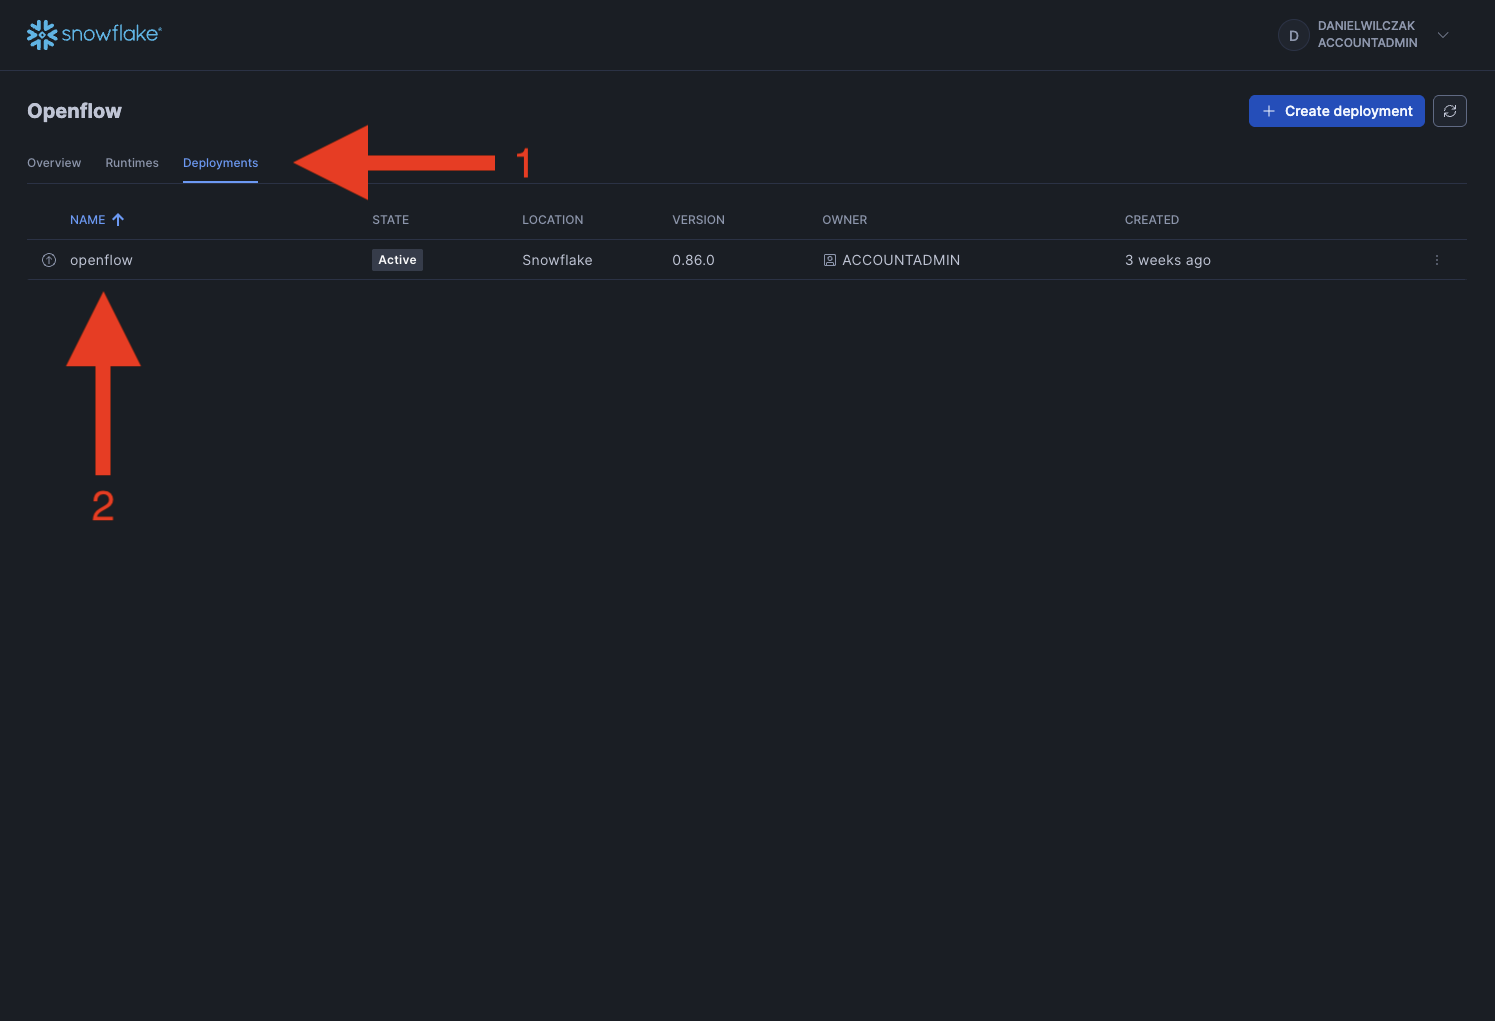Click the LOCATION column header
This screenshot has height=1021, width=1495.
(552, 220)
